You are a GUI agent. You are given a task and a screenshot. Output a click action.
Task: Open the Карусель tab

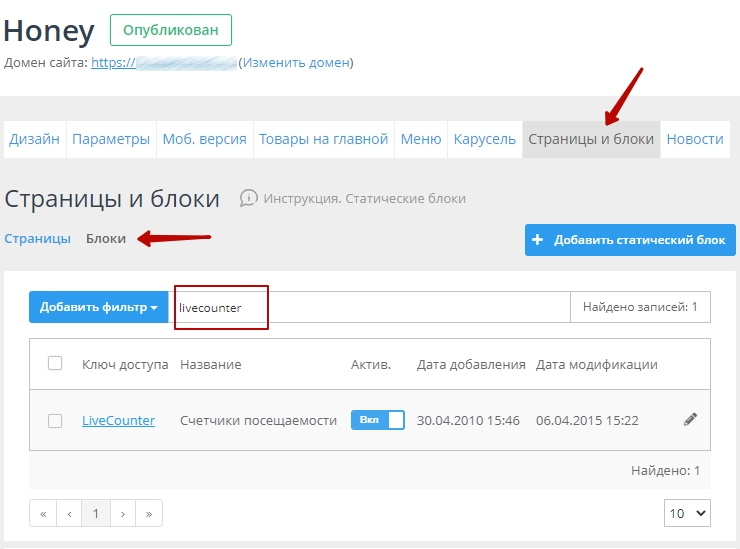tap(484, 139)
